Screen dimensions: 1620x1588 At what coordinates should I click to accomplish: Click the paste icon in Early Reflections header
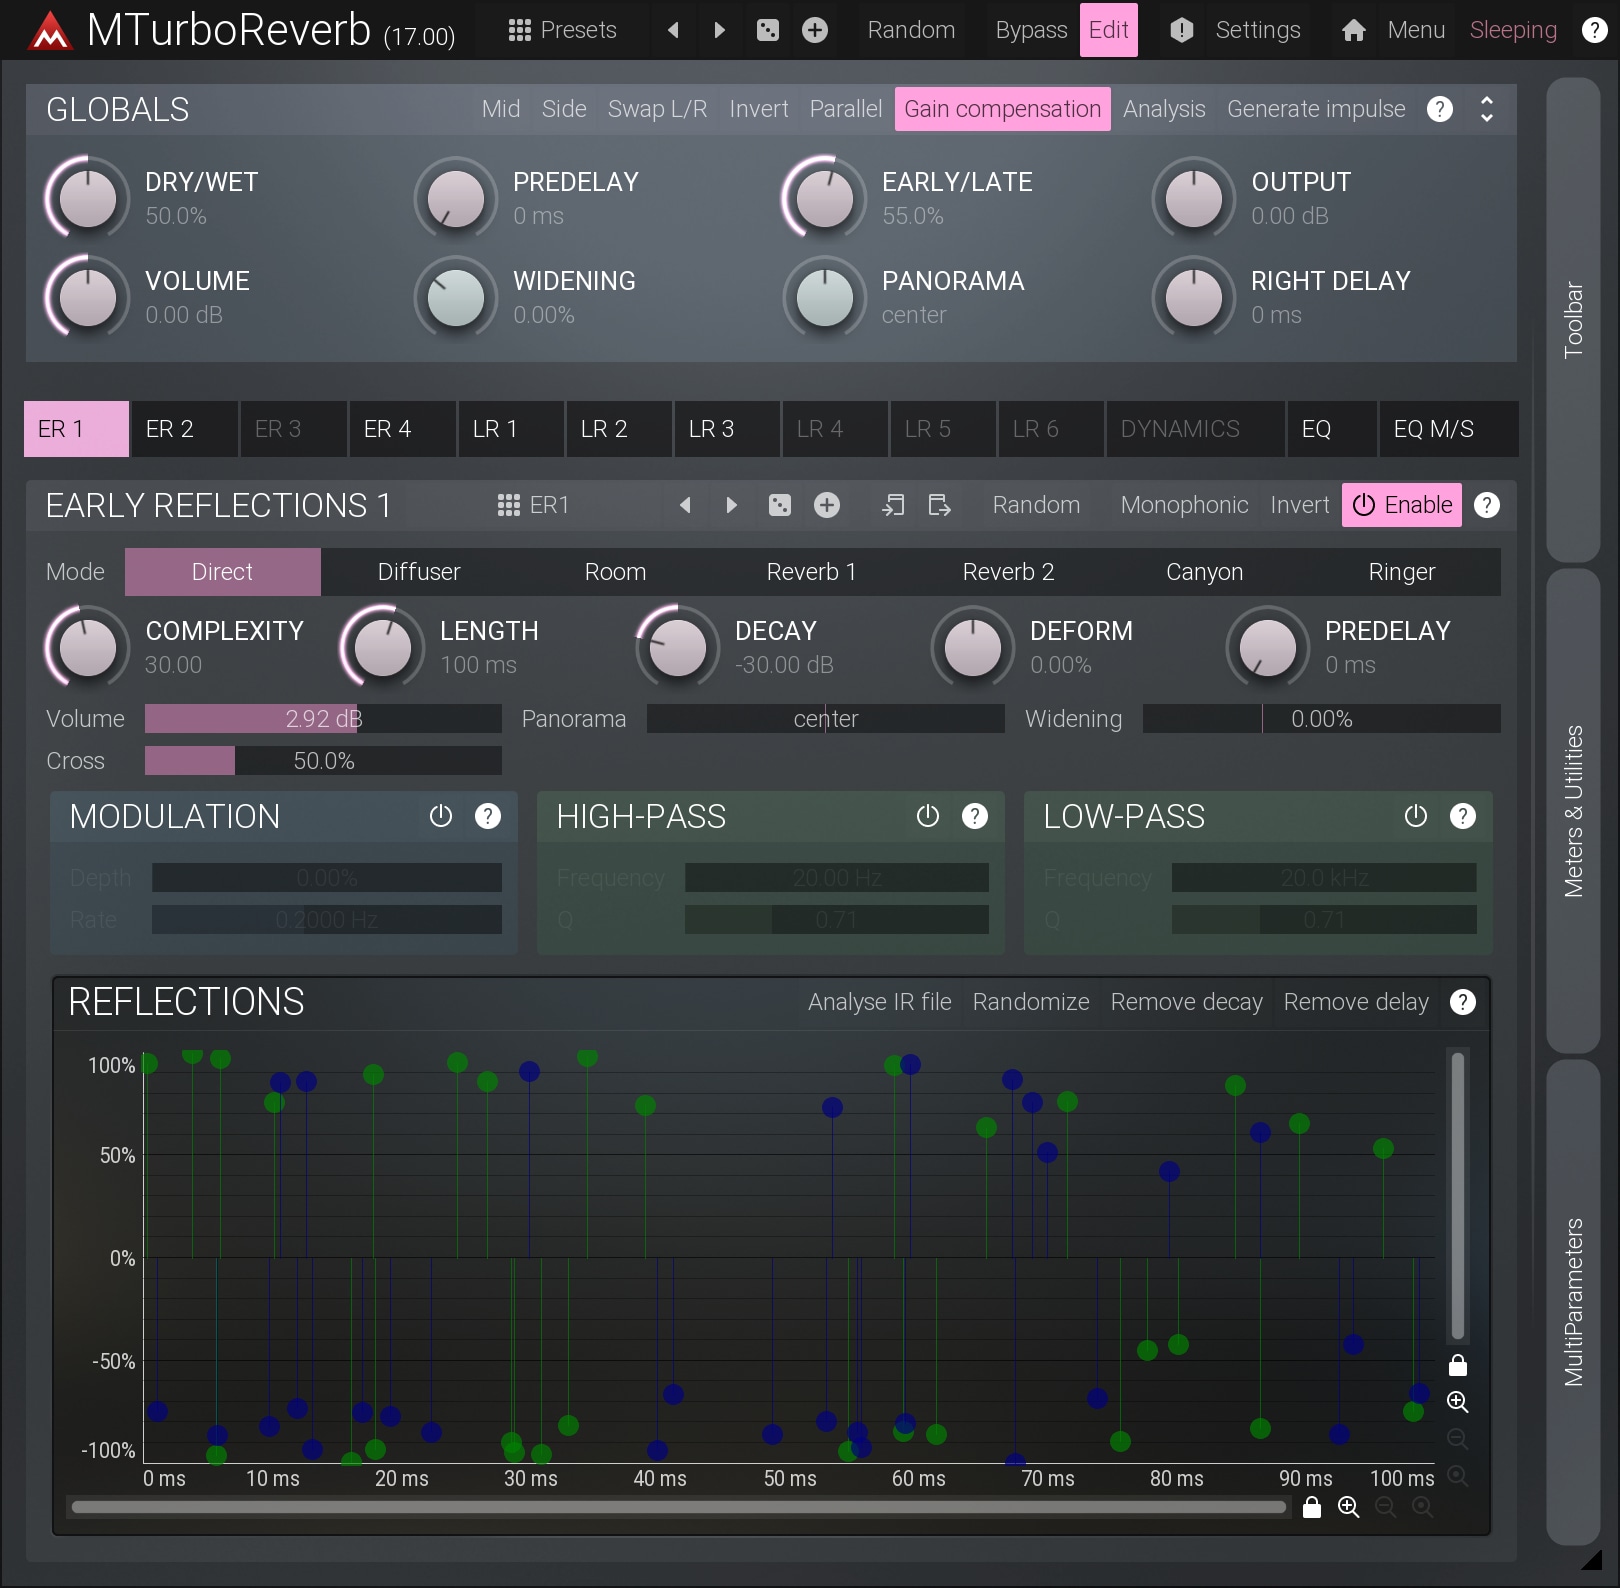939,505
